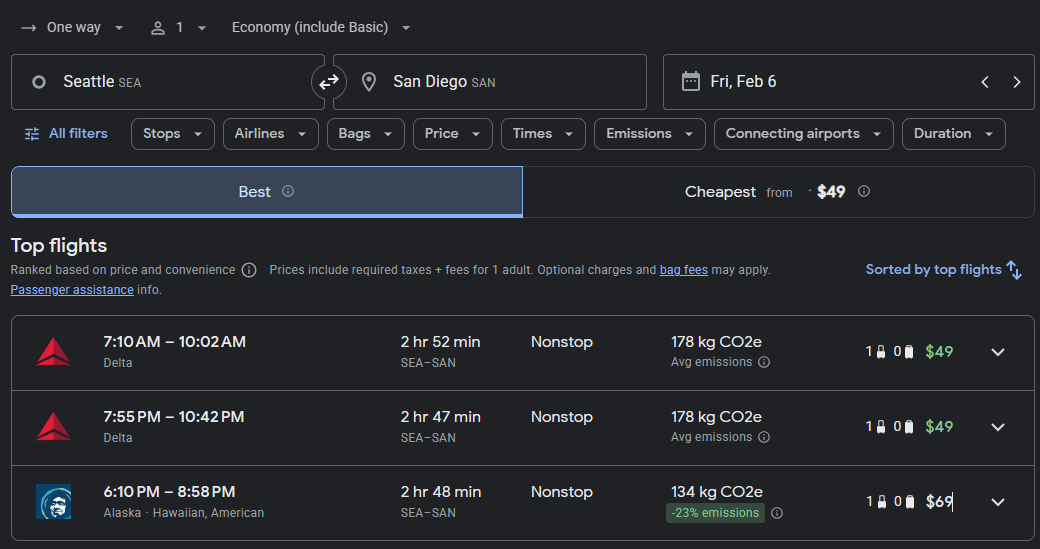
Task: Switch to the Cheapest tab
Action: tap(777, 192)
